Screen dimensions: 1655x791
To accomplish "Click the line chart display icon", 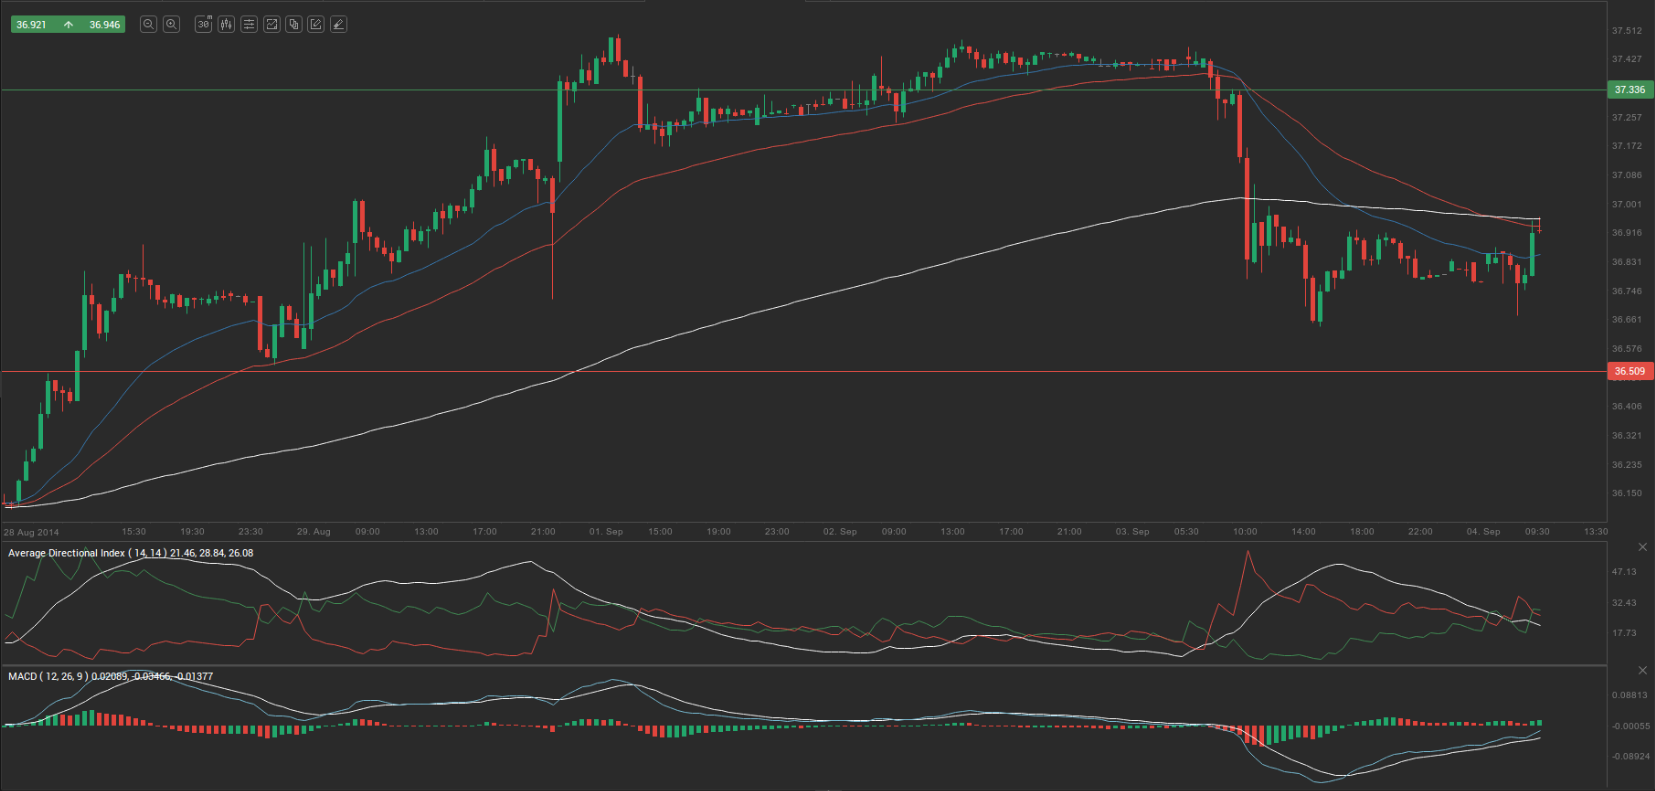I will [x=271, y=24].
